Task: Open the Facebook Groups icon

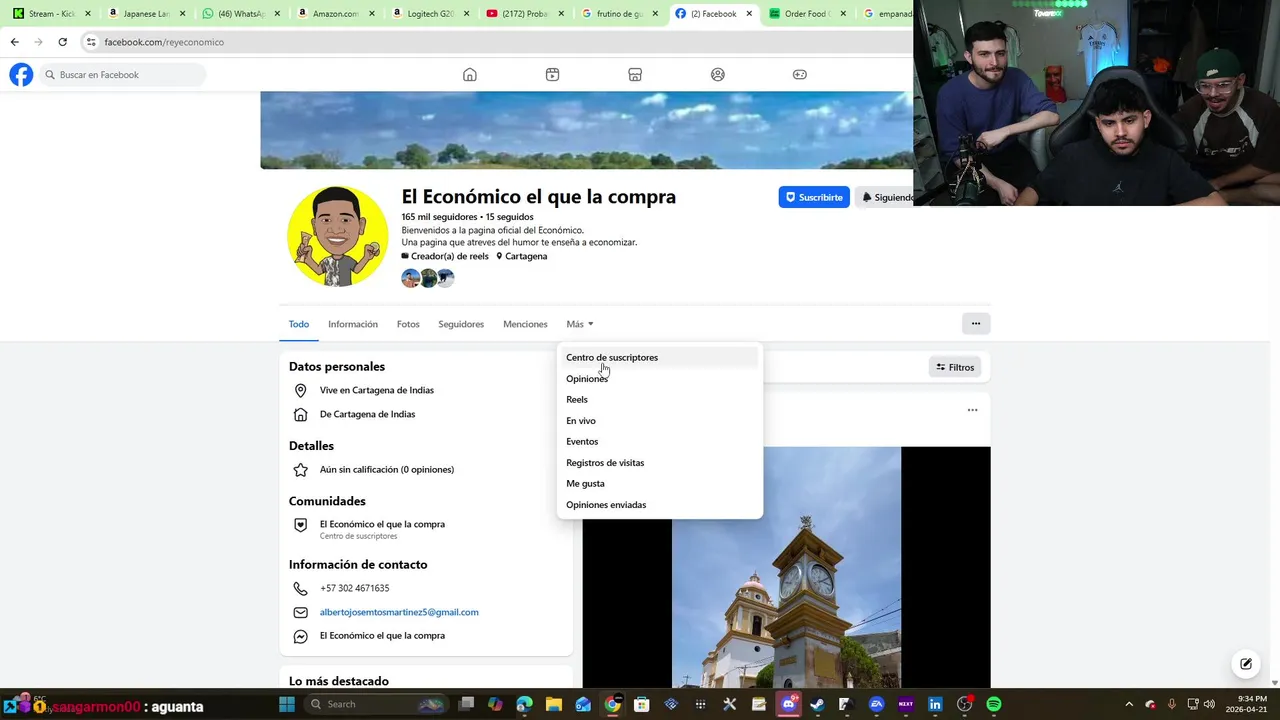Action: coord(718,75)
